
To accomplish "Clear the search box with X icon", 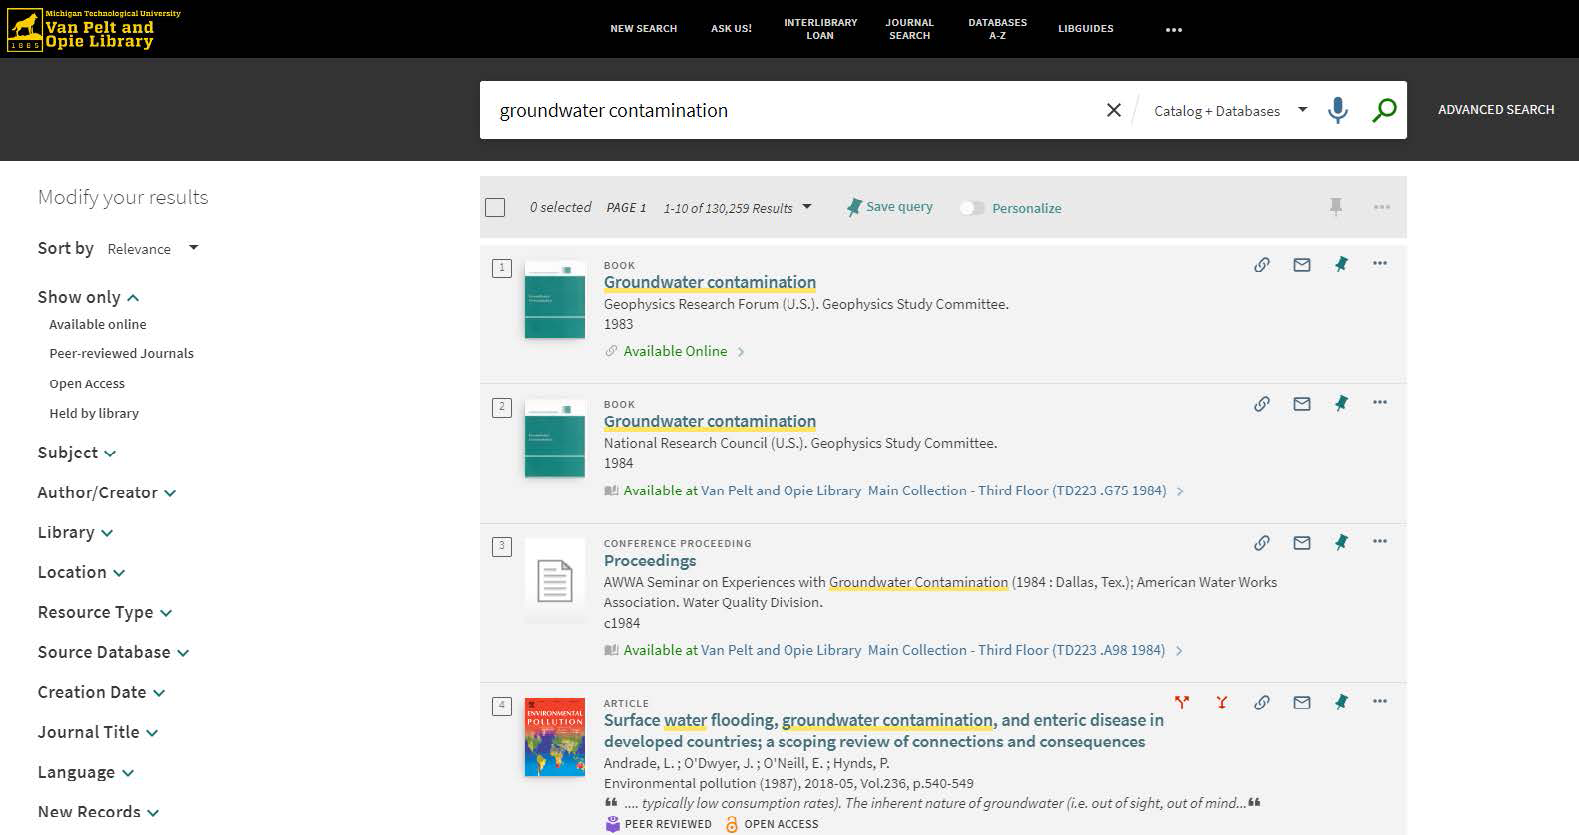I will [1114, 110].
